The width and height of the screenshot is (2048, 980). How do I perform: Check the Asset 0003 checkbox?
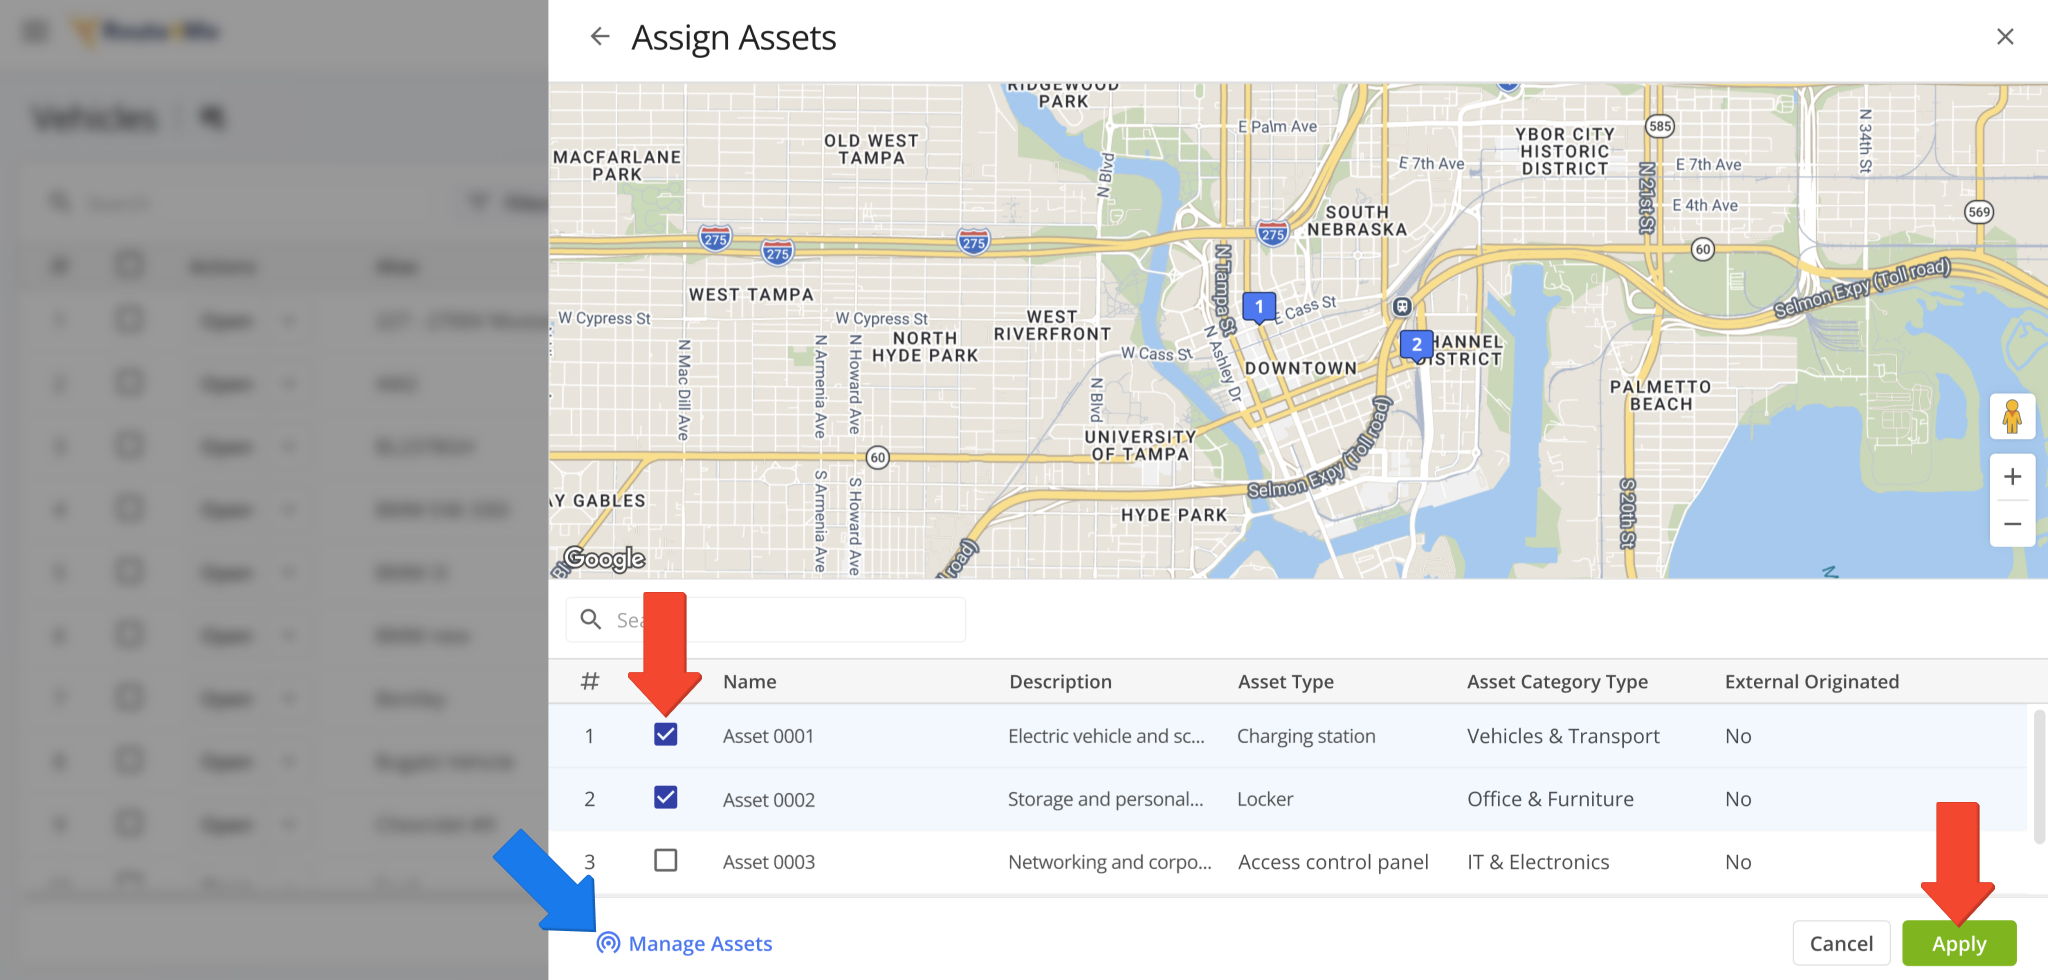click(665, 861)
